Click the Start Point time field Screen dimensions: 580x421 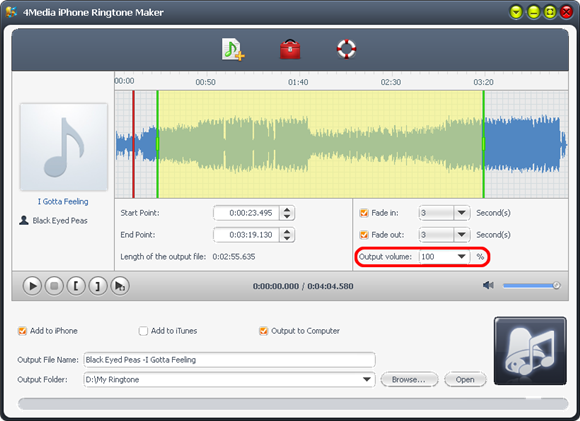[246, 213]
